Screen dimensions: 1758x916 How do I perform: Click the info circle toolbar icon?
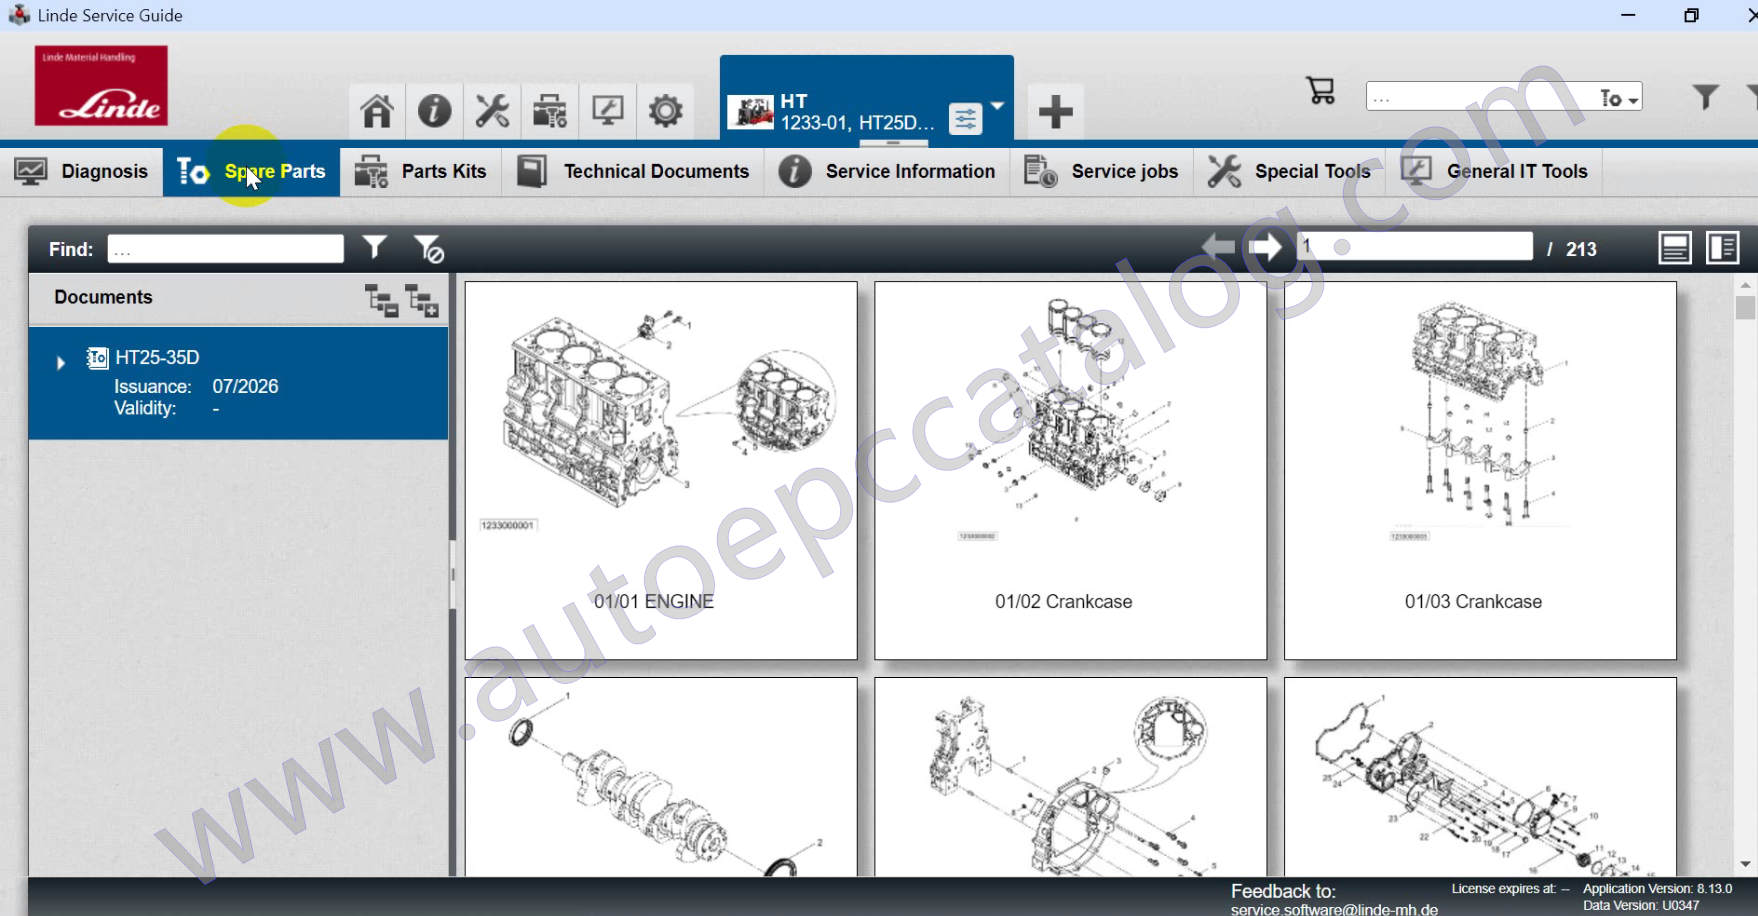(434, 111)
